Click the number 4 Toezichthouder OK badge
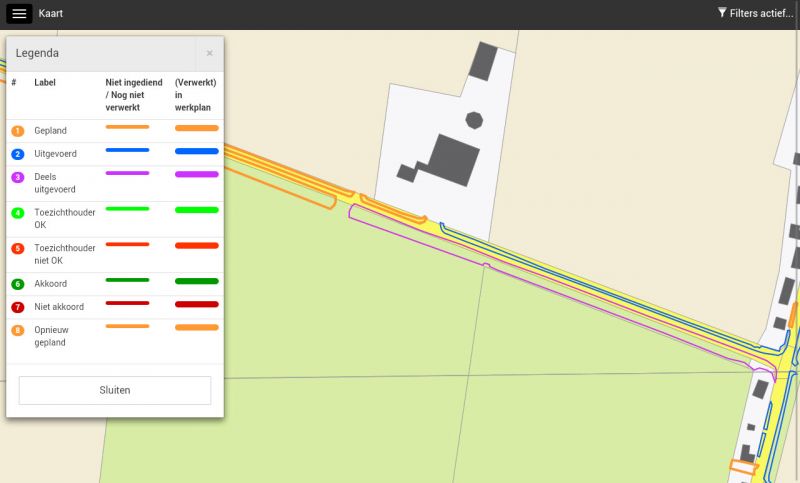 click(18, 213)
